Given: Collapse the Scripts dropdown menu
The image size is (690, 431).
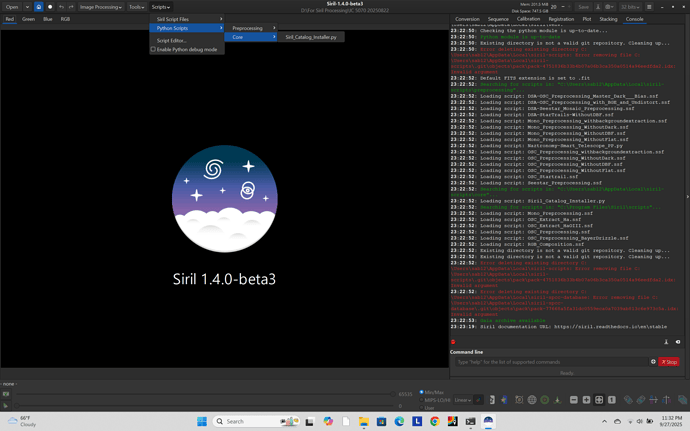Looking at the screenshot, I should pos(161,7).
